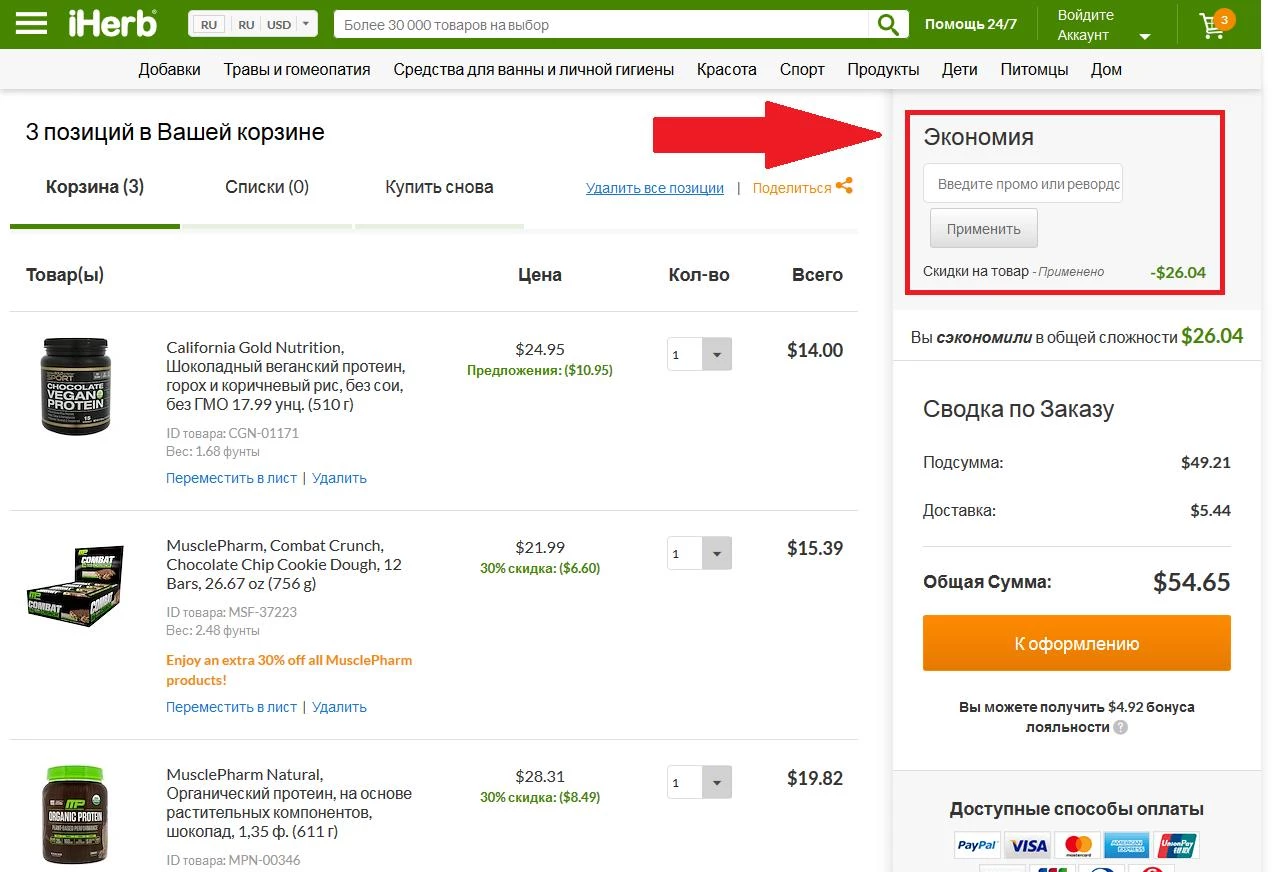Click the Помощь 24/7 link

[971, 24]
